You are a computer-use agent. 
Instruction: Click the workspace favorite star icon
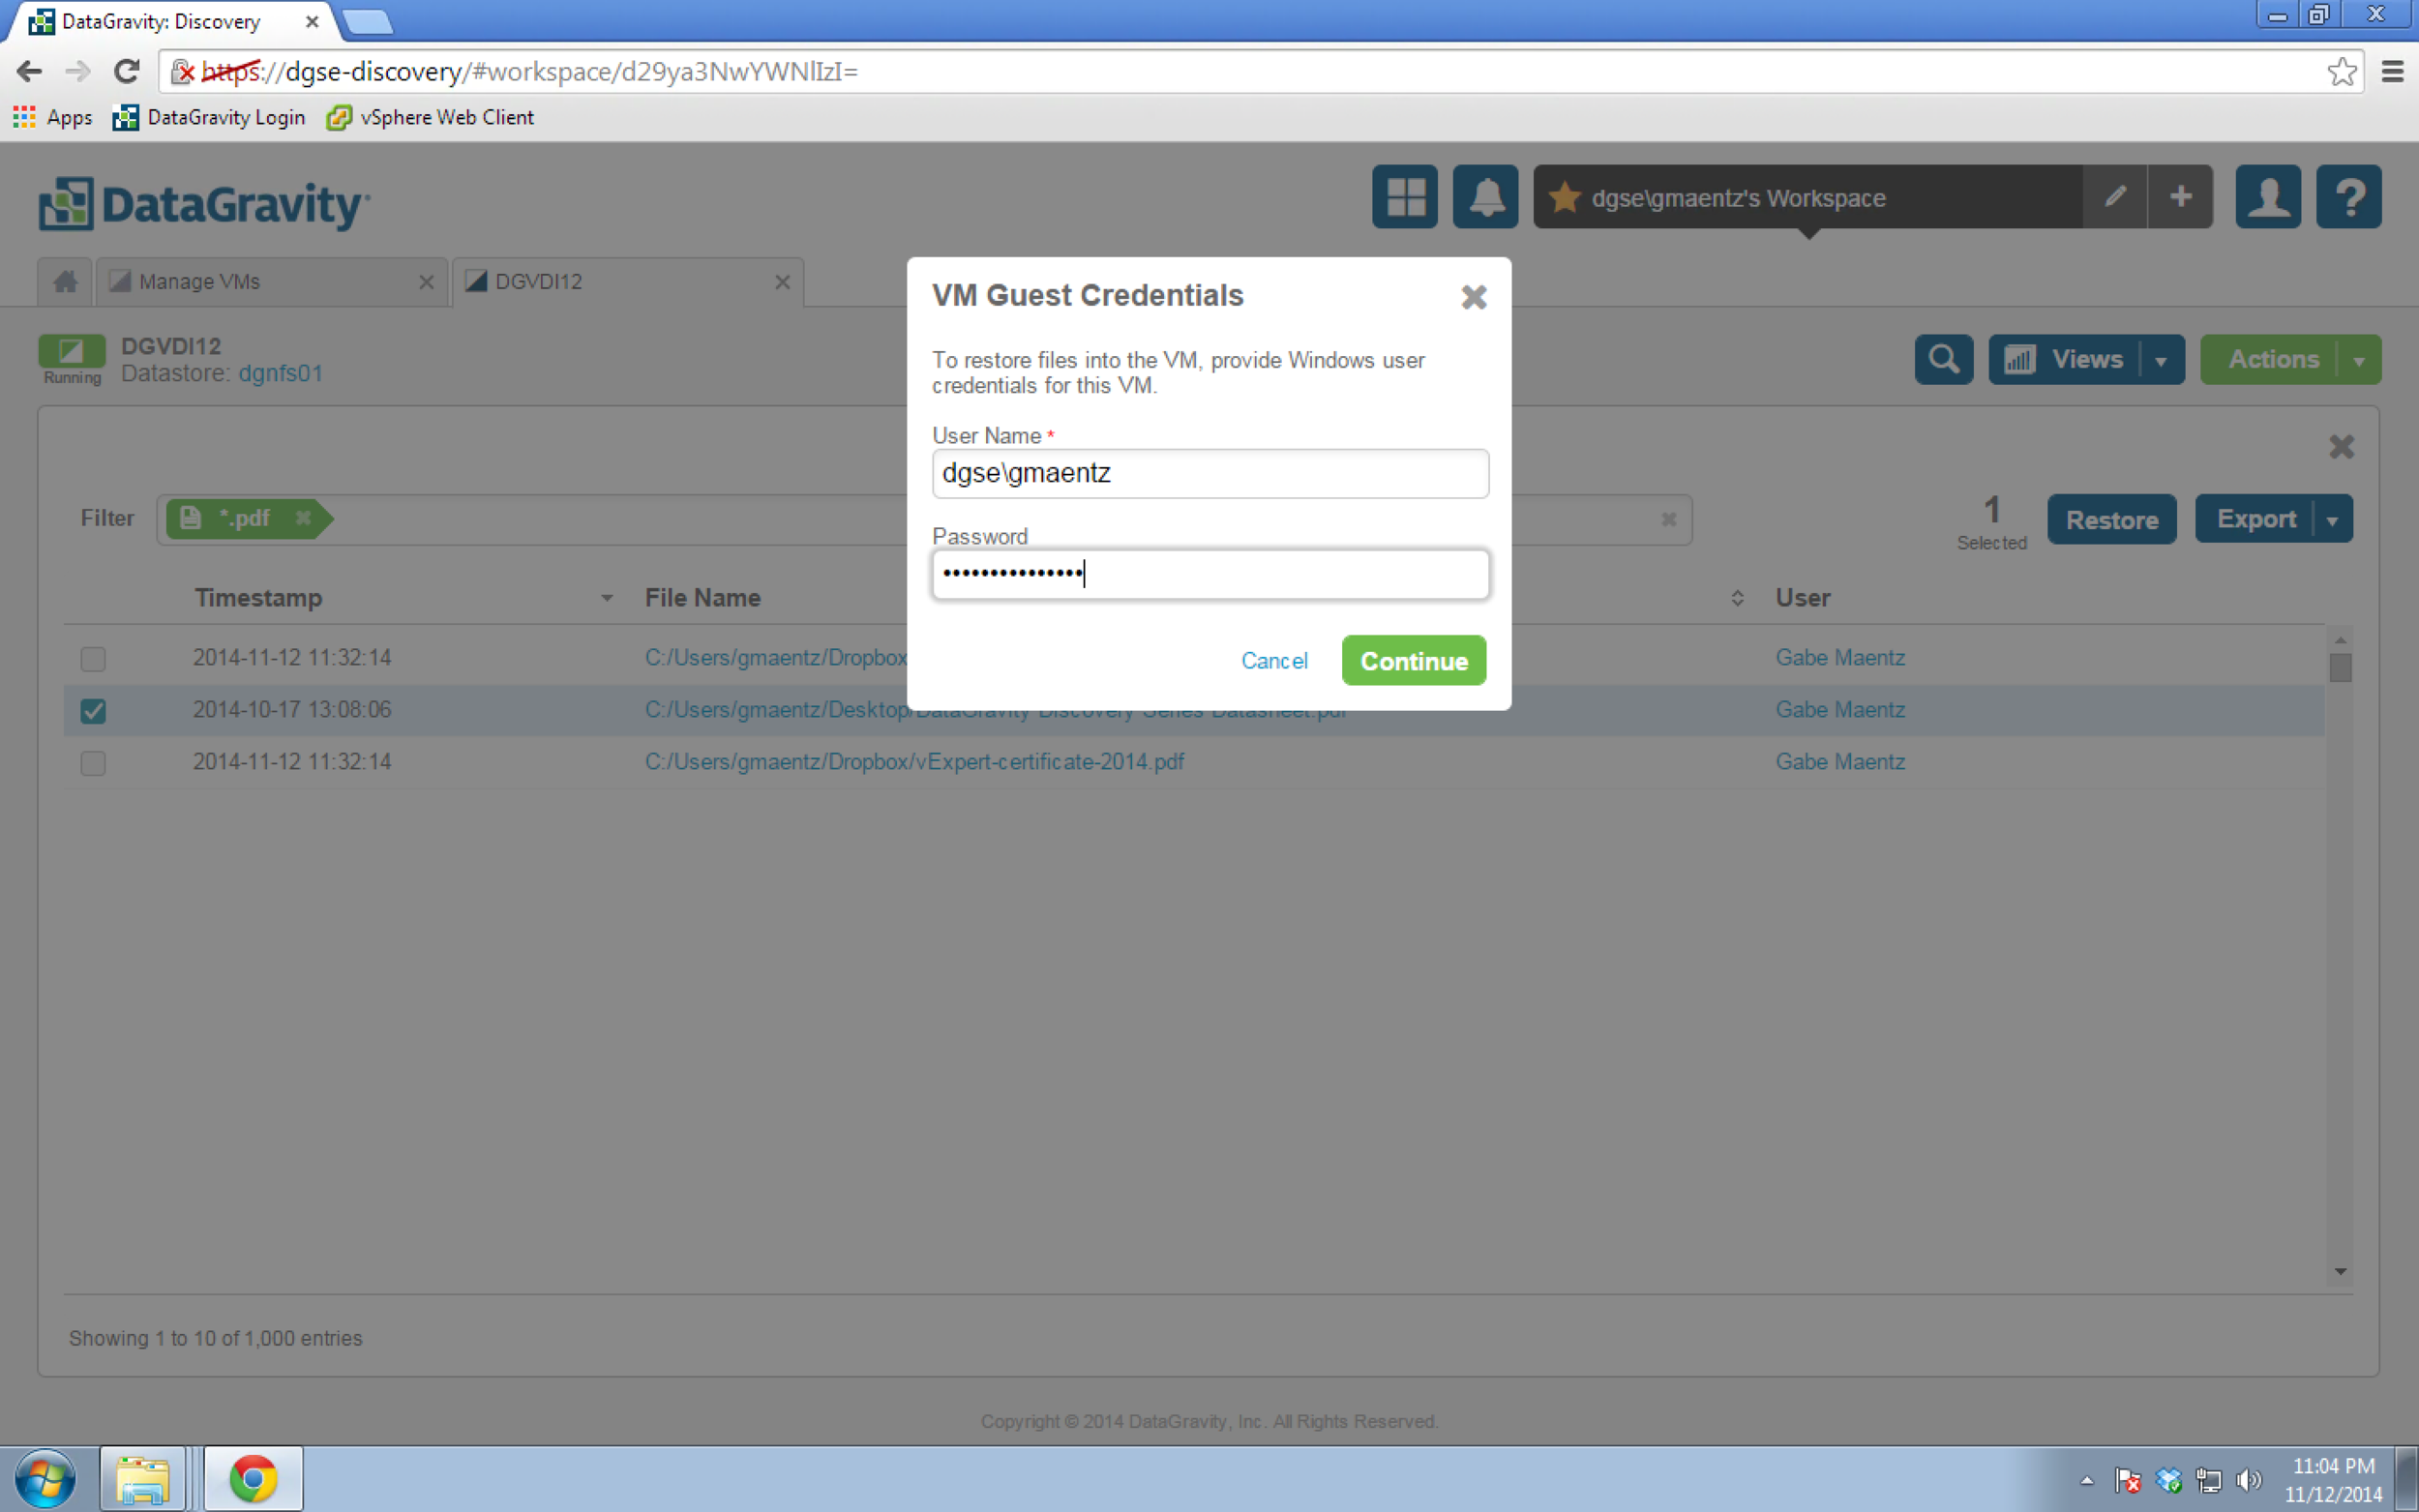tap(1564, 197)
